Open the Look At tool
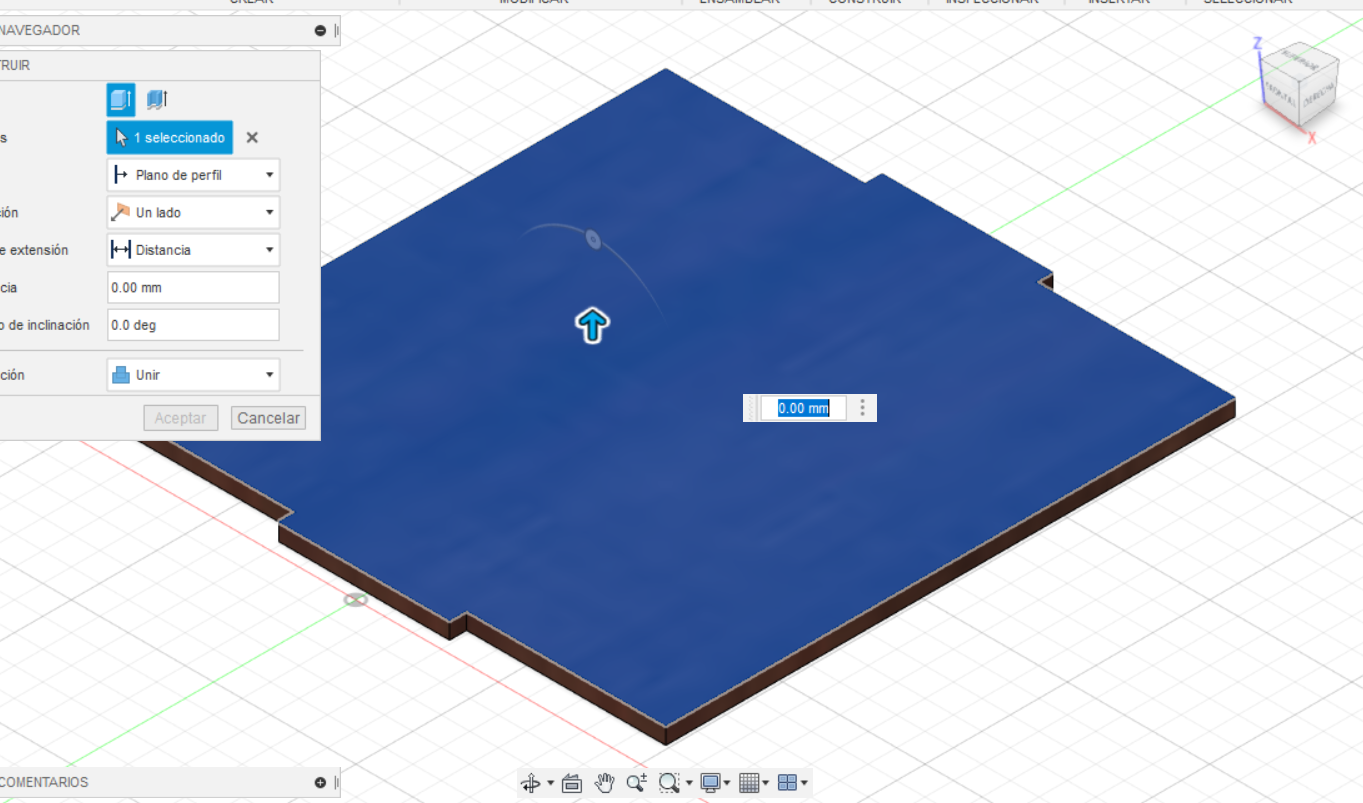 [571, 783]
